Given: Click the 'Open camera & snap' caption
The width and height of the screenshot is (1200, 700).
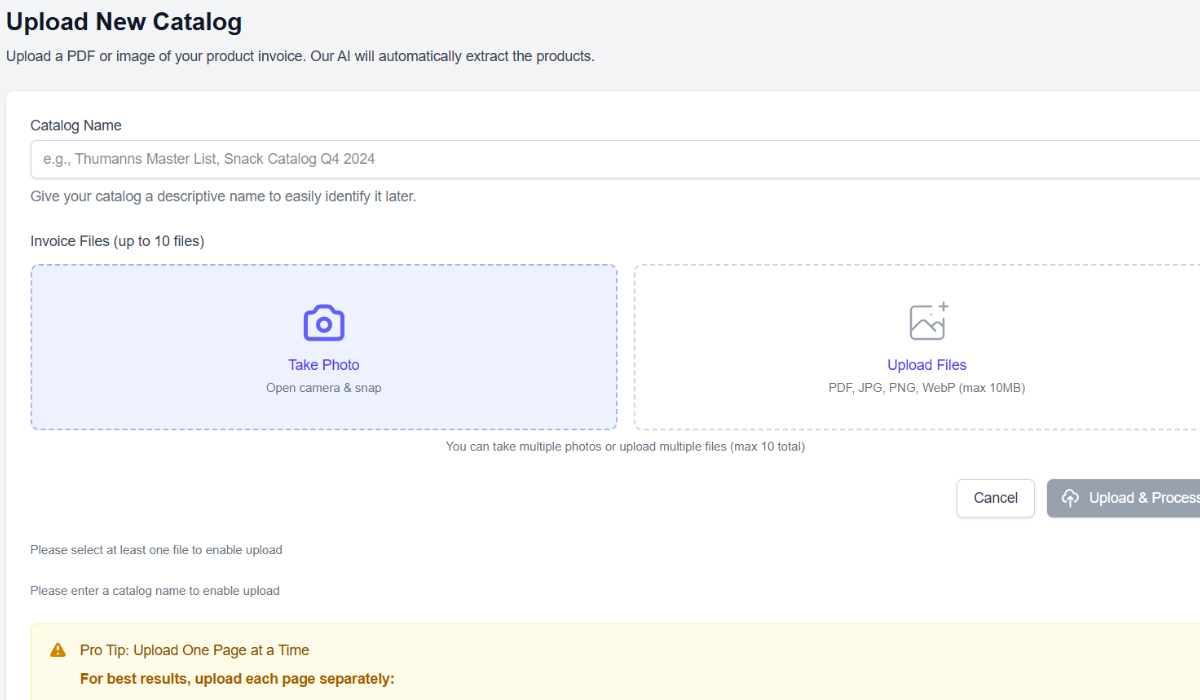Looking at the screenshot, I should pos(323,387).
